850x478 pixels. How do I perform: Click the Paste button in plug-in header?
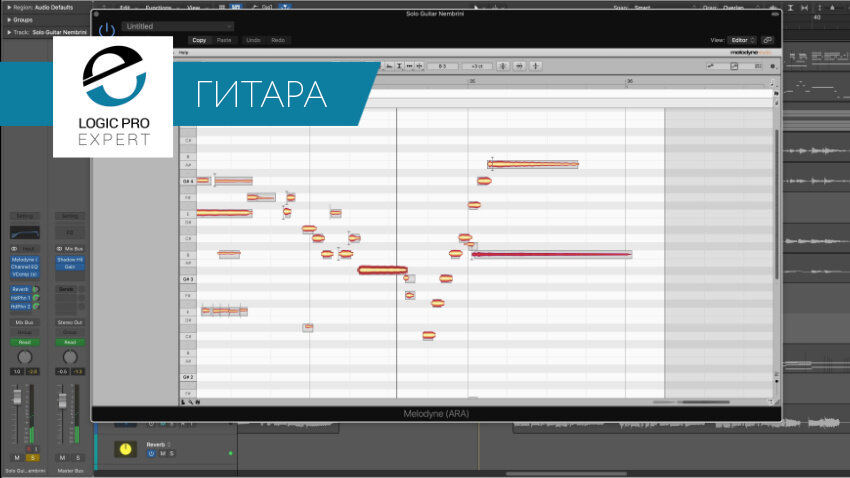point(224,40)
